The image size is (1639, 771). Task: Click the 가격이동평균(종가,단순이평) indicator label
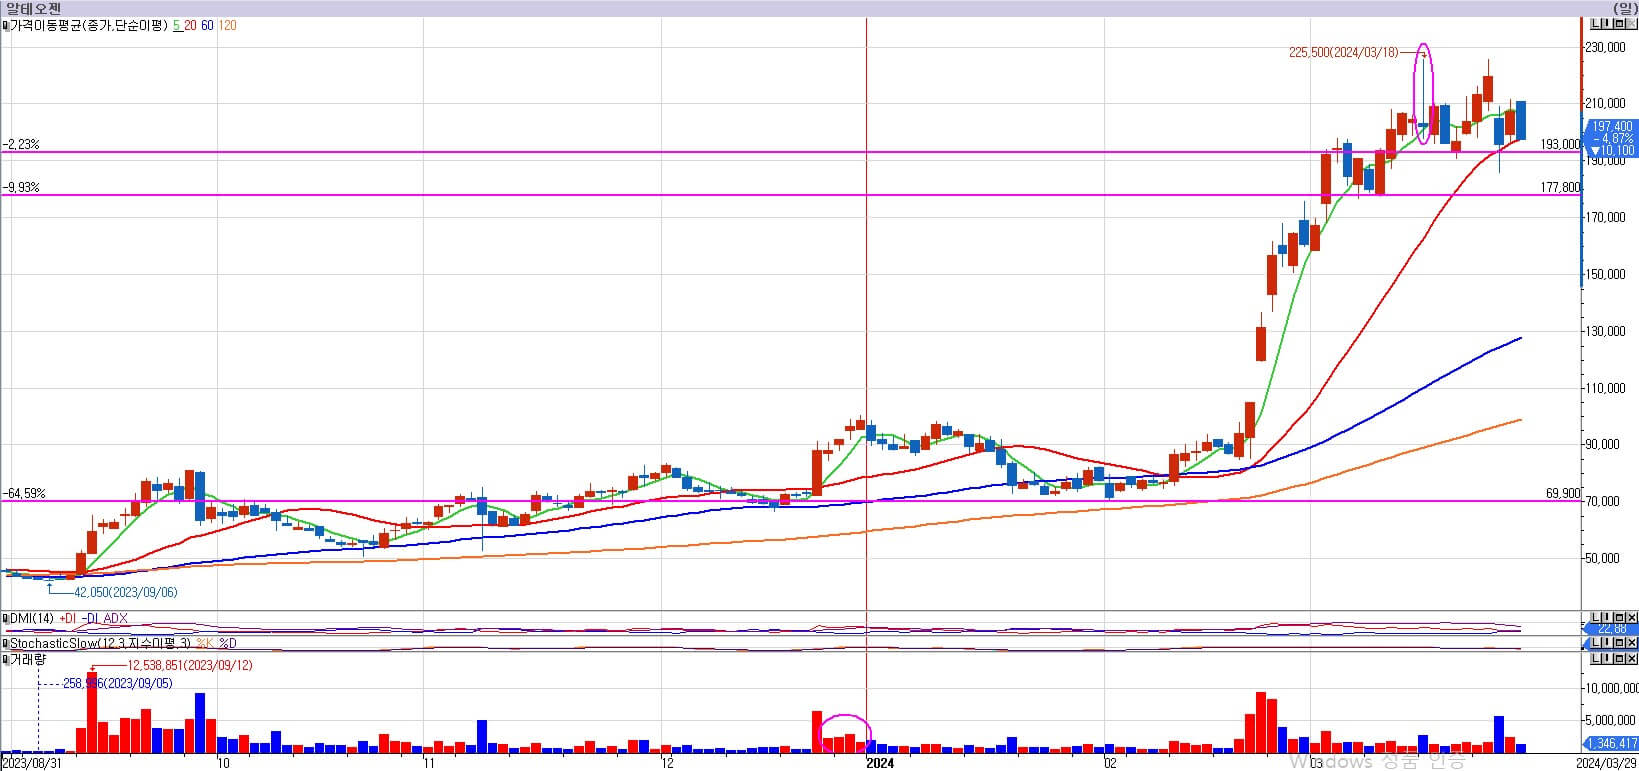click(90, 25)
